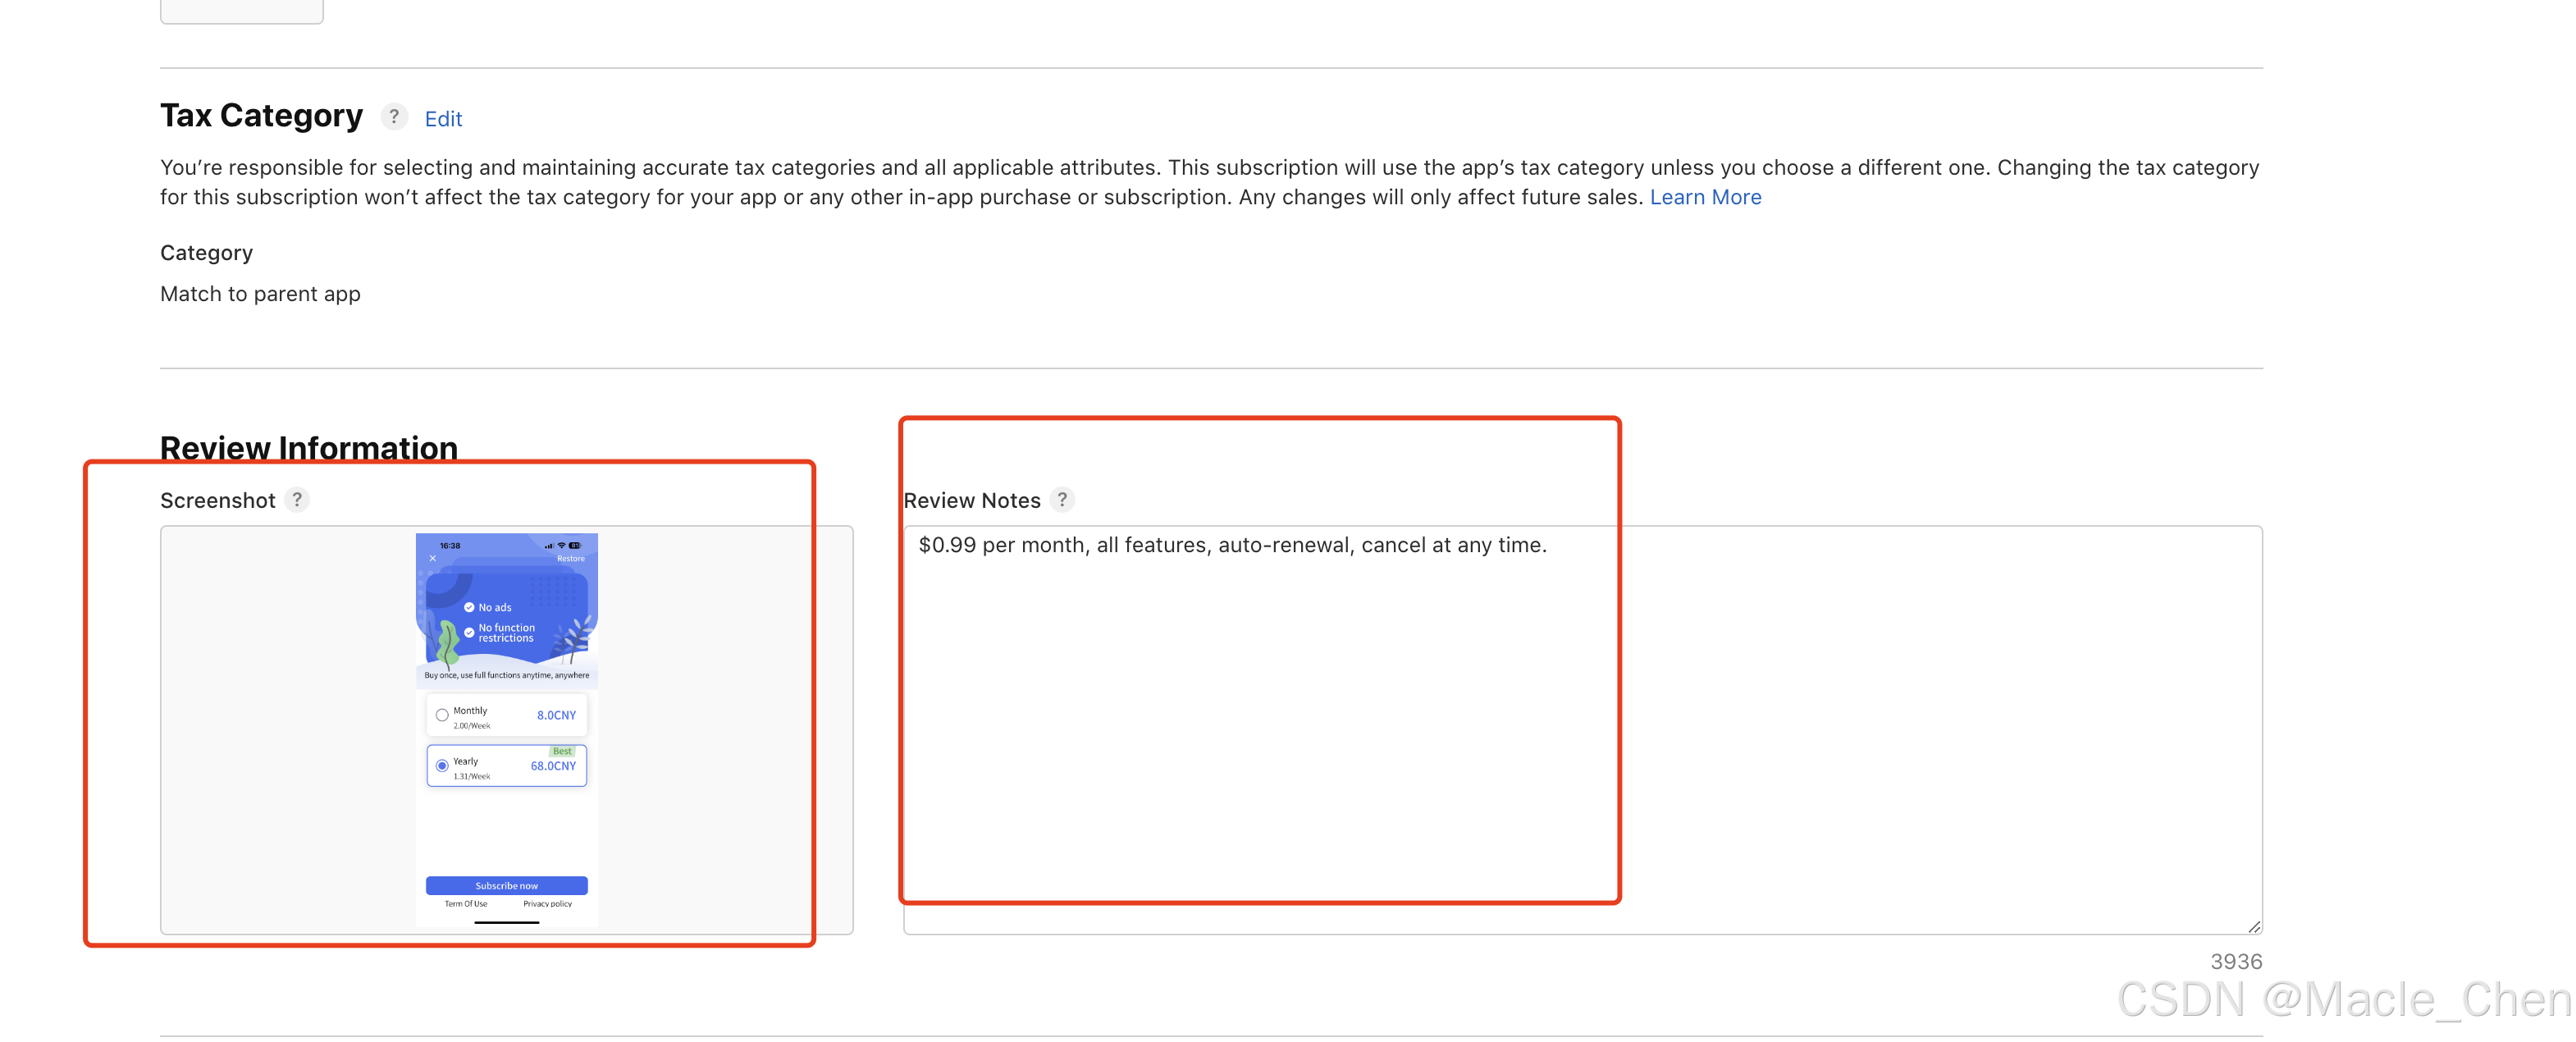Click the Wi-Fi icon in phone preview
The width and height of the screenshot is (2576, 1042).
pyautogui.click(x=561, y=545)
